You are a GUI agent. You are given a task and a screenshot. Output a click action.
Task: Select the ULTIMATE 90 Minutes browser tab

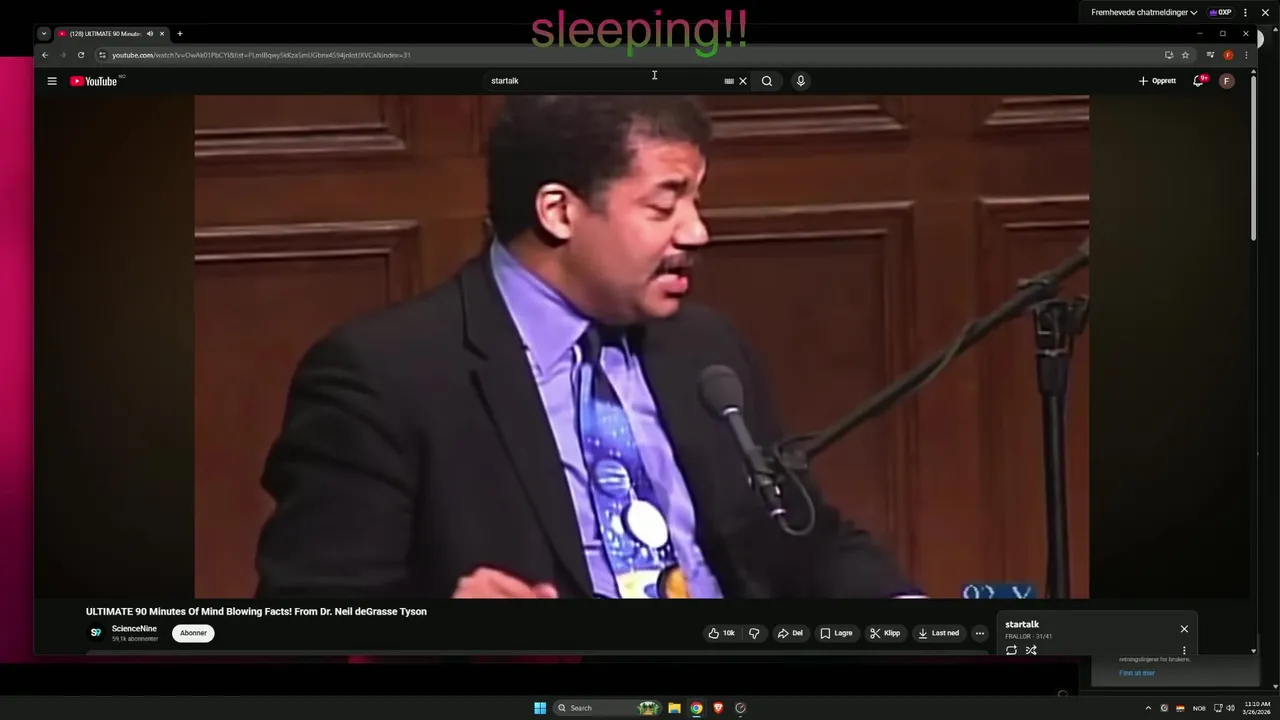[x=110, y=34]
